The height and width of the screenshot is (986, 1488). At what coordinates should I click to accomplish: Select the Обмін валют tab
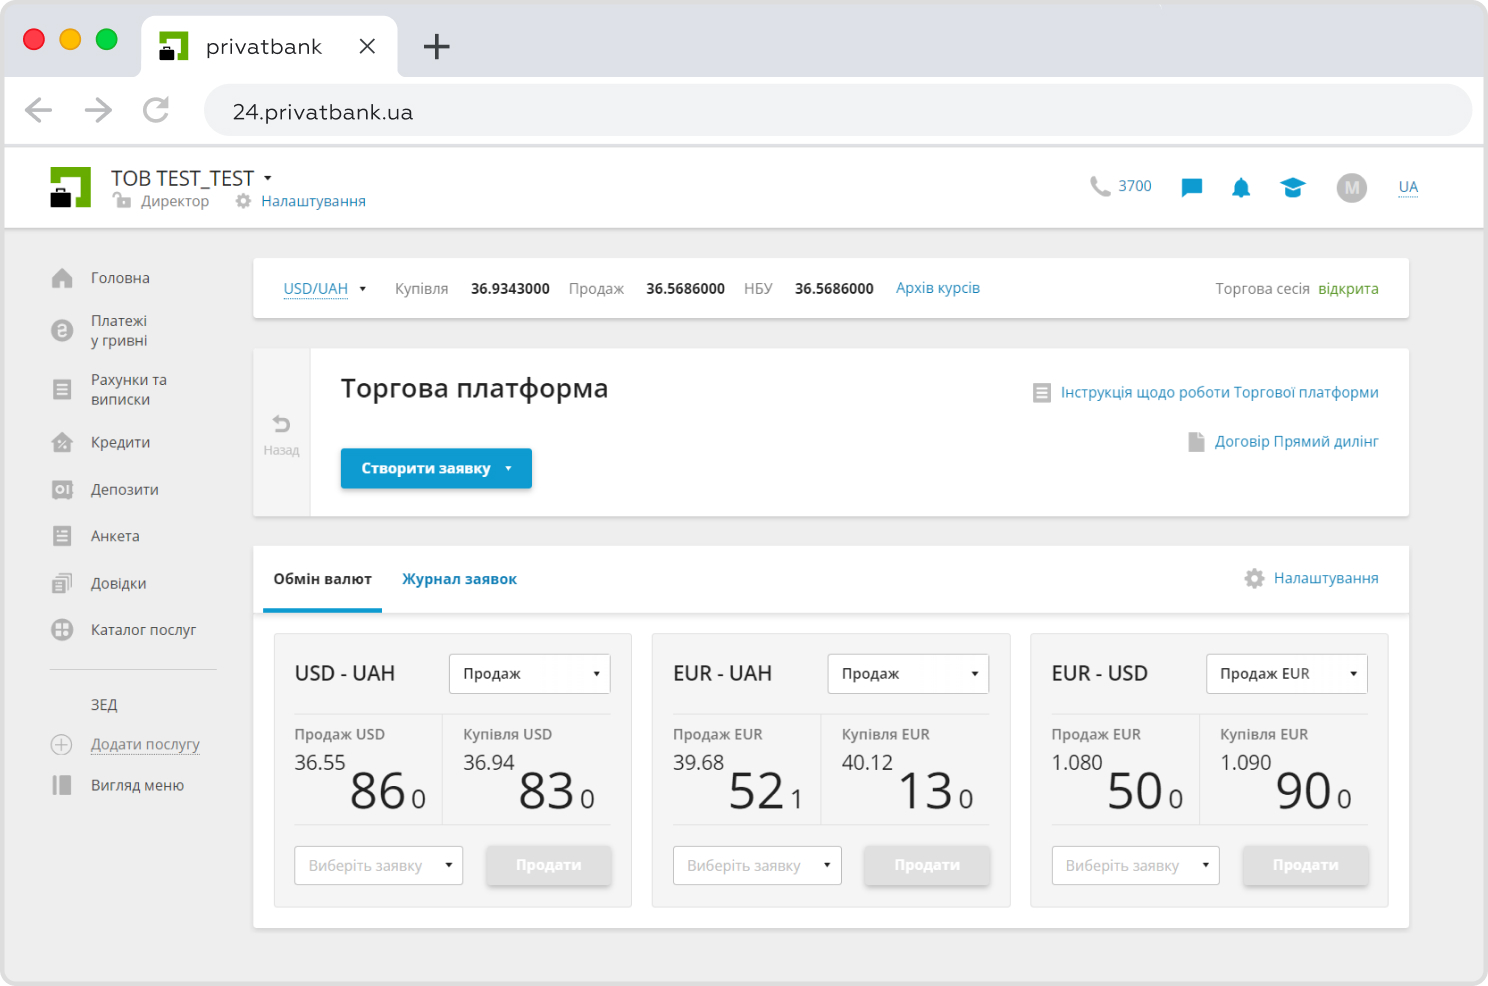322,579
